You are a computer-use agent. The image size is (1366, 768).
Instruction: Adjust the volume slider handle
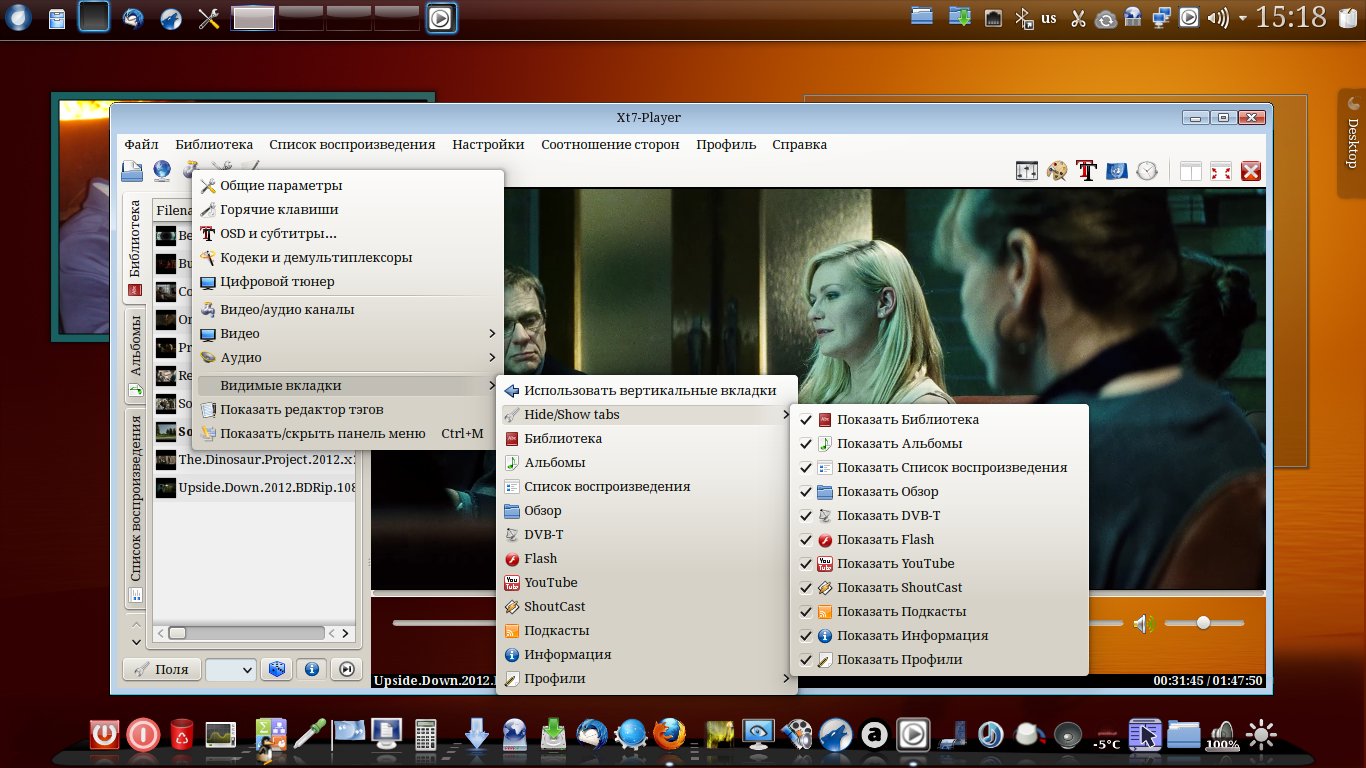pos(1203,623)
